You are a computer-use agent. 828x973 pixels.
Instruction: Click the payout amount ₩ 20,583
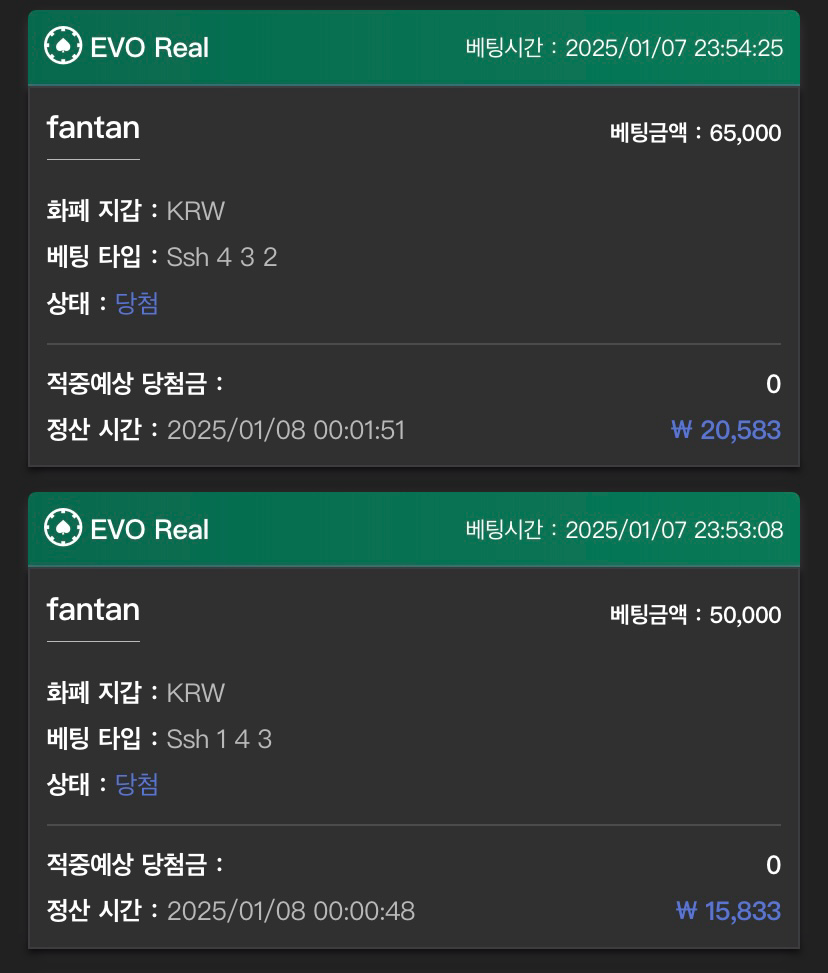click(726, 430)
